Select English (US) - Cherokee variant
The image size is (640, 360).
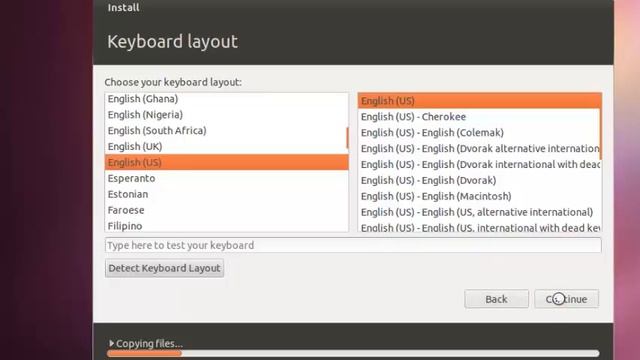pos(479,117)
